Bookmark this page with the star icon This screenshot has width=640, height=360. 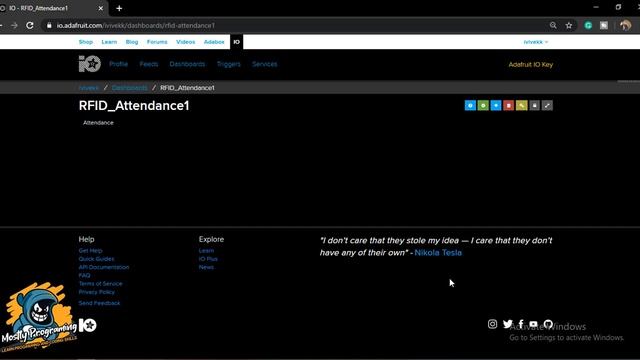pyautogui.click(x=569, y=25)
